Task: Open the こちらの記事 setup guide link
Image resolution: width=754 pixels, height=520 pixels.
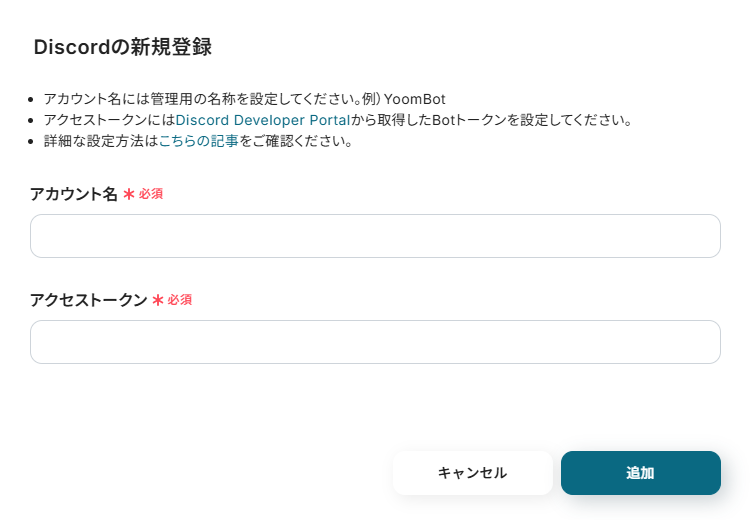Action: [198, 141]
